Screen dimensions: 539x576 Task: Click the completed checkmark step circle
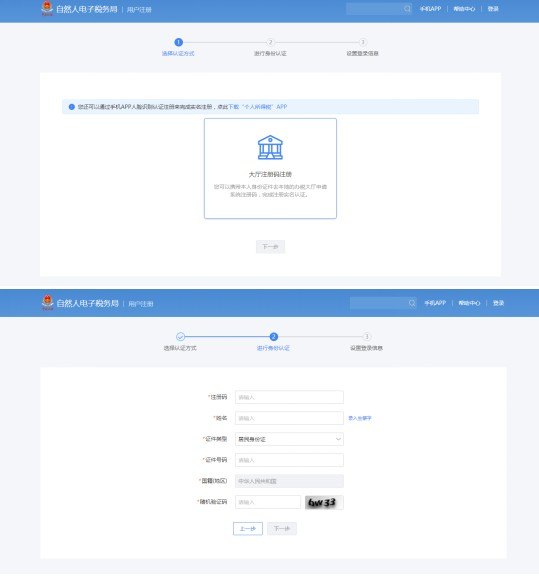click(180, 336)
